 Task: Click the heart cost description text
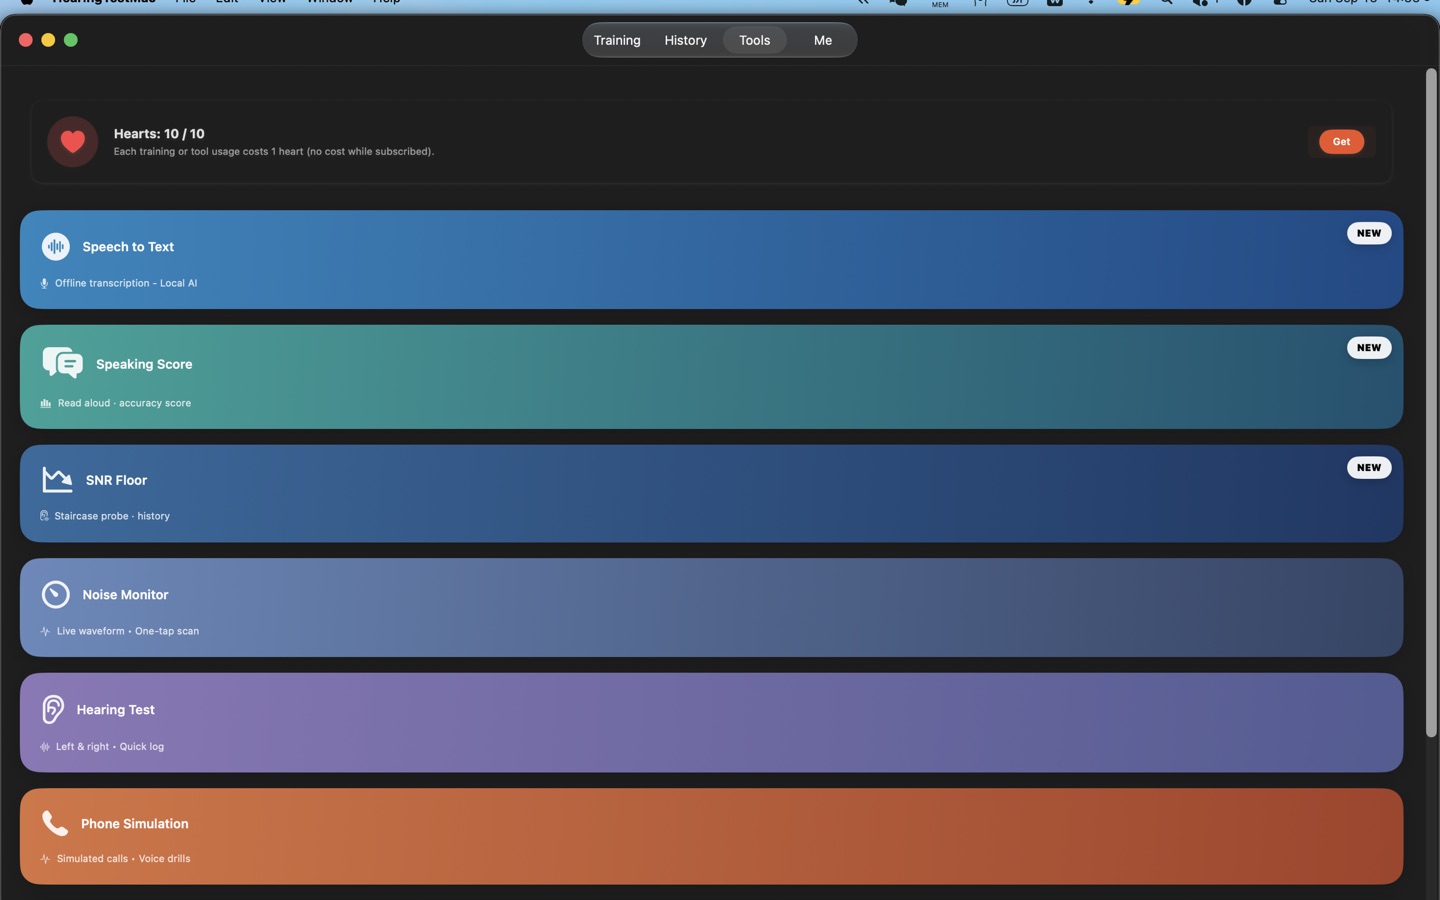pyautogui.click(x=274, y=152)
